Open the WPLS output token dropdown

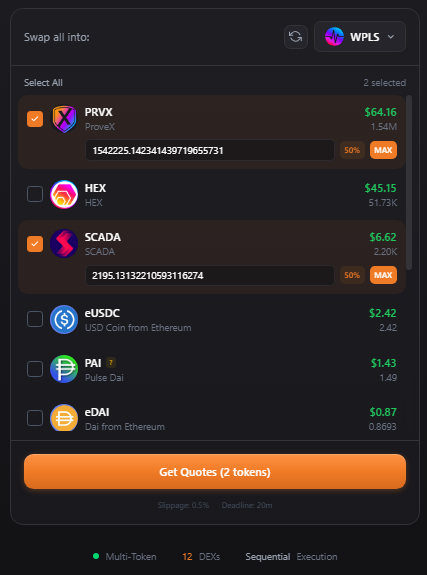pos(360,37)
